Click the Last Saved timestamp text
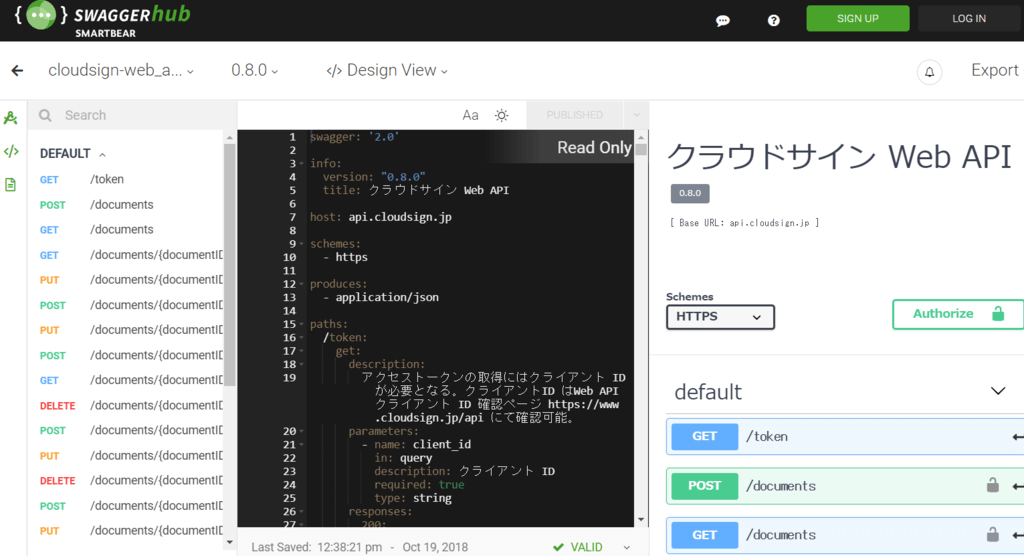The width and height of the screenshot is (1024, 556). (359, 548)
